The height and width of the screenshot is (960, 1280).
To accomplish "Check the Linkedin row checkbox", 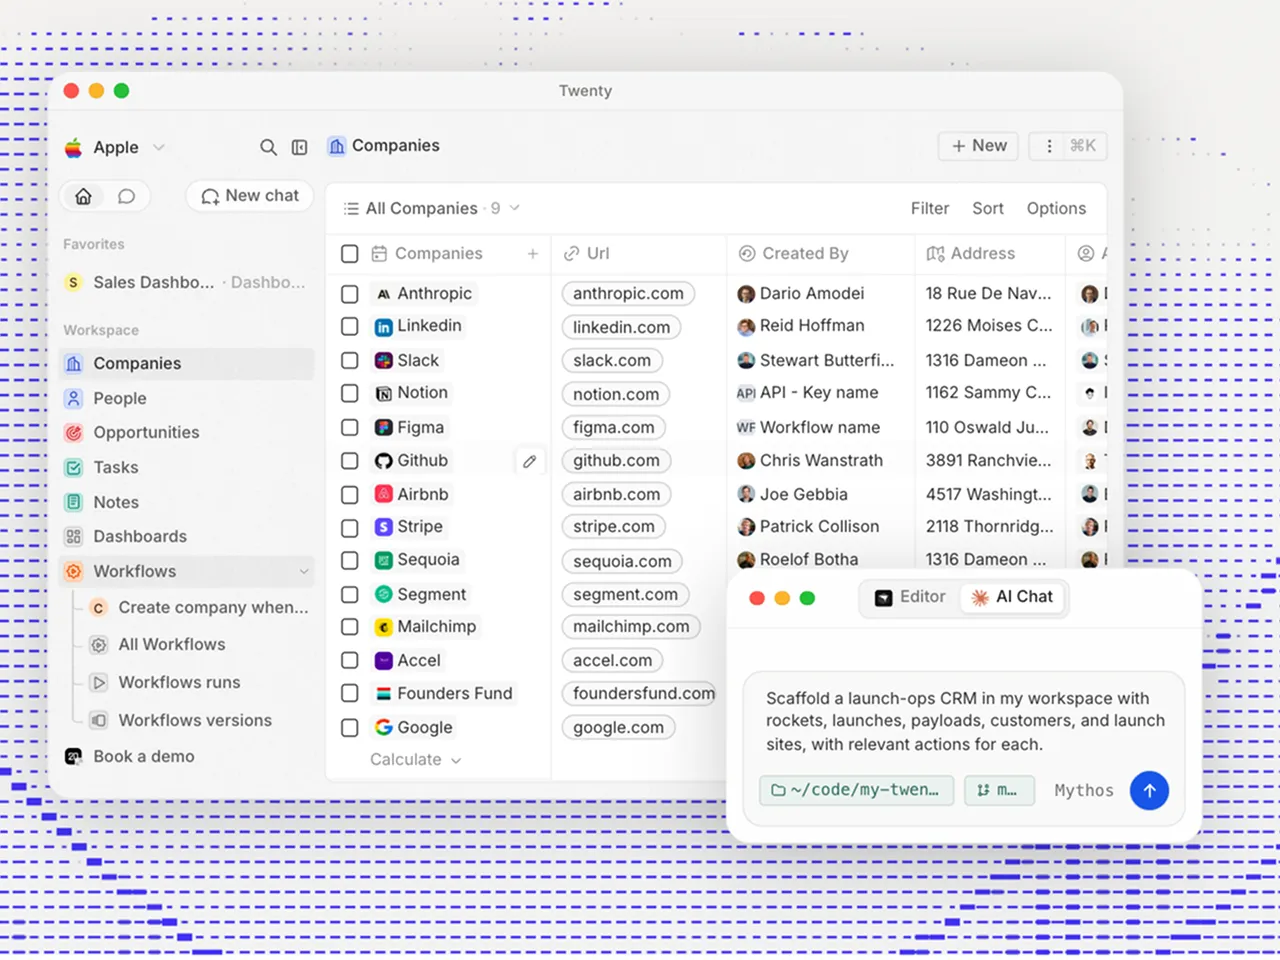I will click(349, 326).
